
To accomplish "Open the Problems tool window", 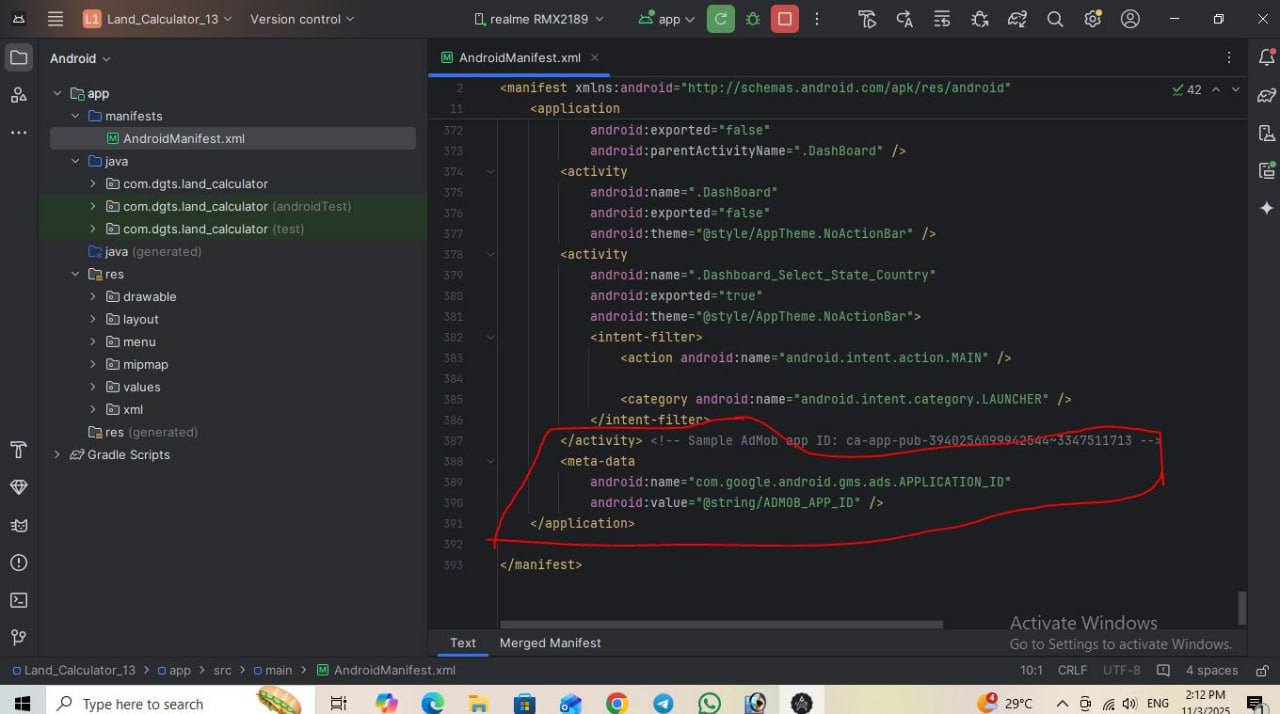I will [x=18, y=563].
